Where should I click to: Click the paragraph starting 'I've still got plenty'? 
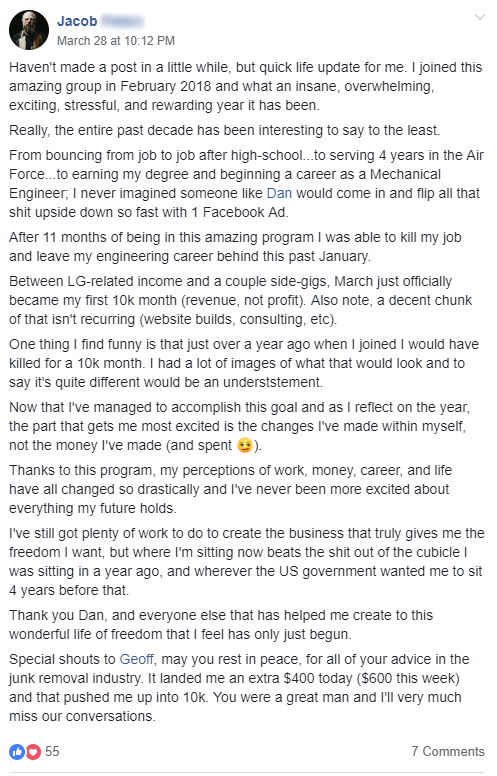tap(247, 562)
